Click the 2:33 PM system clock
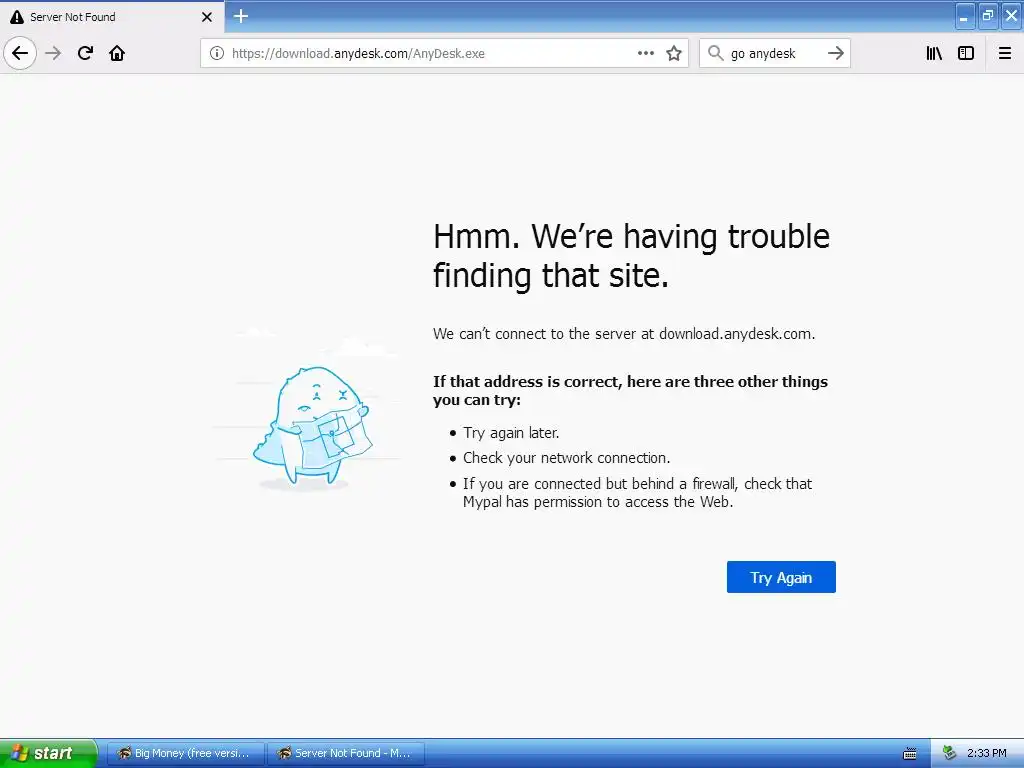This screenshot has width=1024, height=768. click(986, 753)
